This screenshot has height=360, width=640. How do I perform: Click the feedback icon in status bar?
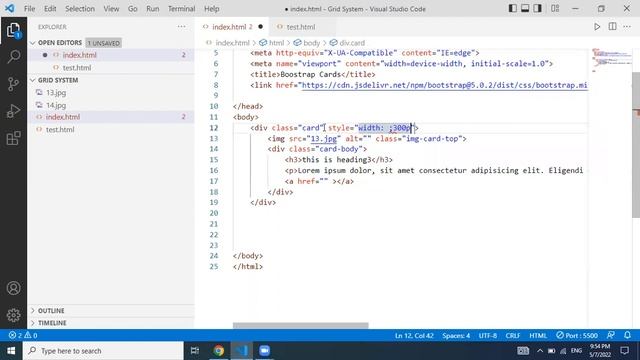click(611, 335)
